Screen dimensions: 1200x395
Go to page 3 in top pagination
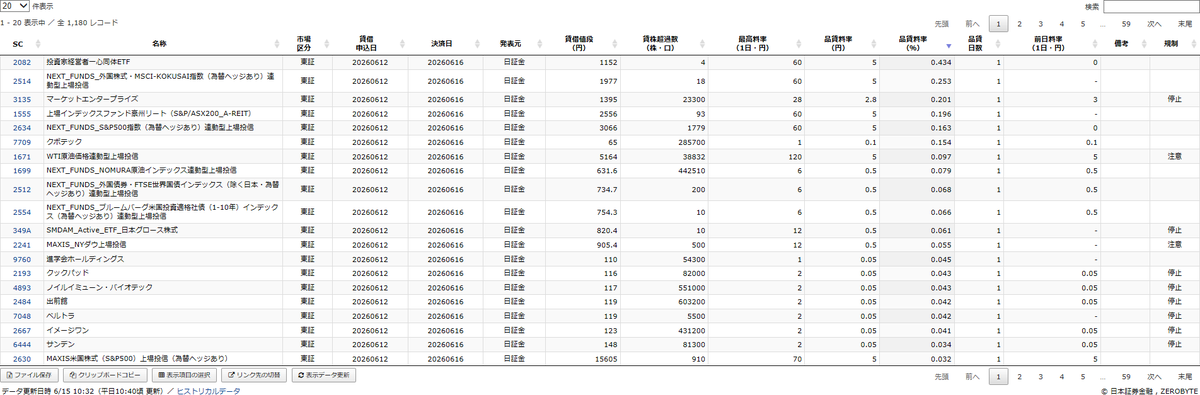click(x=1040, y=23)
